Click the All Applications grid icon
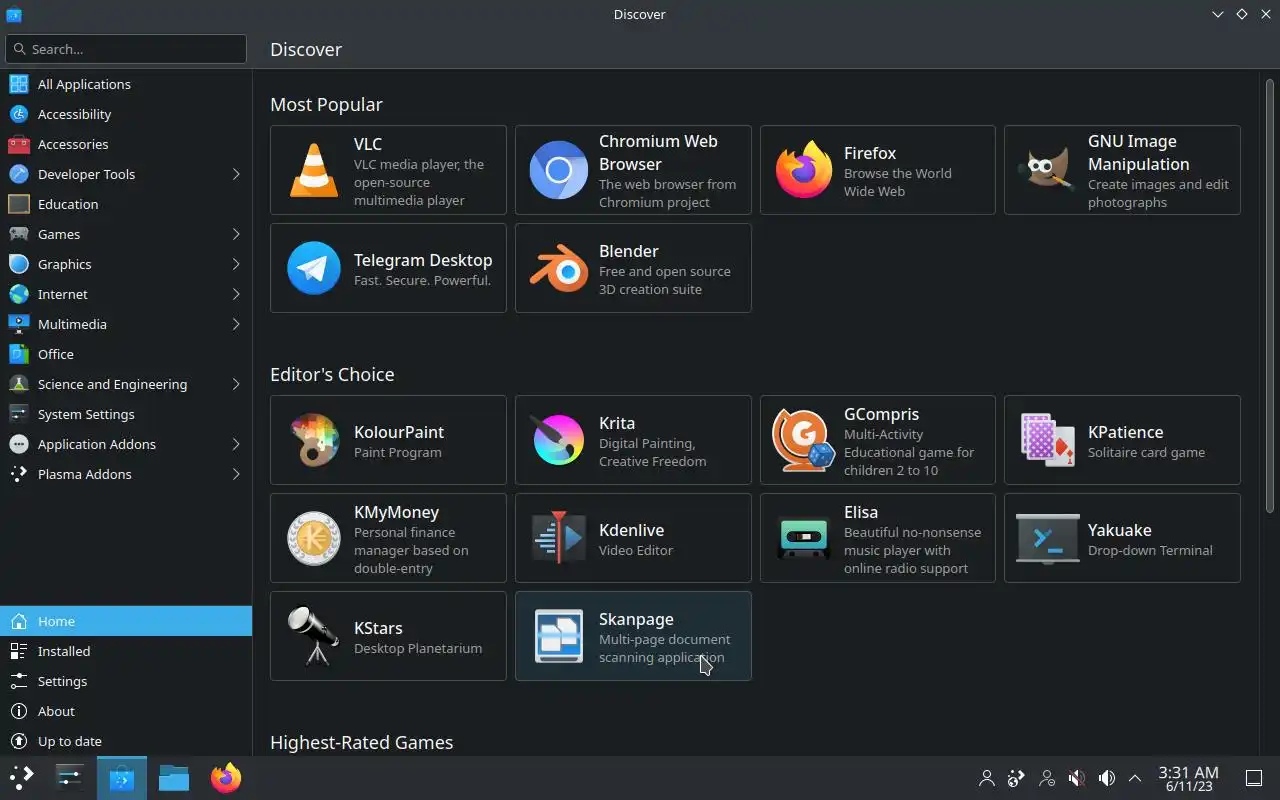 click(18, 84)
